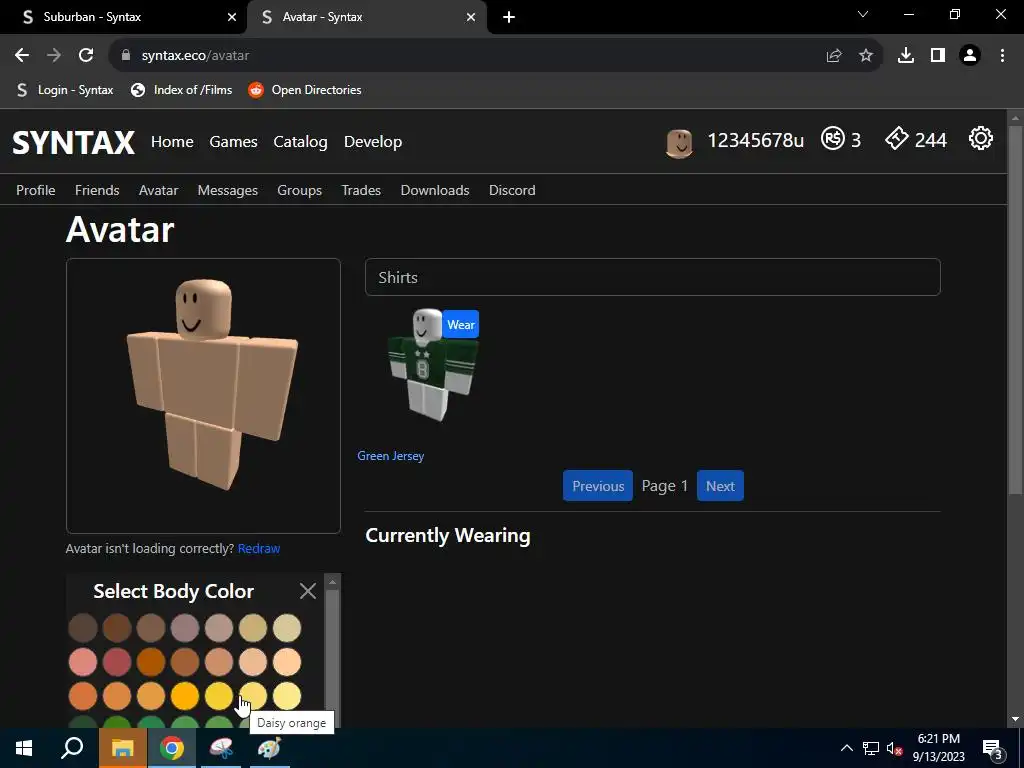This screenshot has height=768, width=1024.
Task: Open File Explorer from taskbar
Action: click(x=122, y=748)
